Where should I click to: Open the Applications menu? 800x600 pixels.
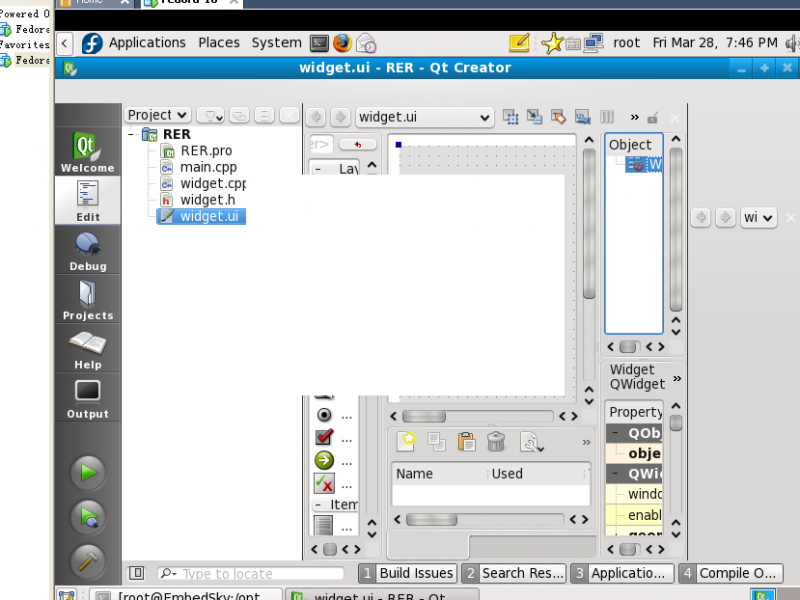pyautogui.click(x=147, y=43)
